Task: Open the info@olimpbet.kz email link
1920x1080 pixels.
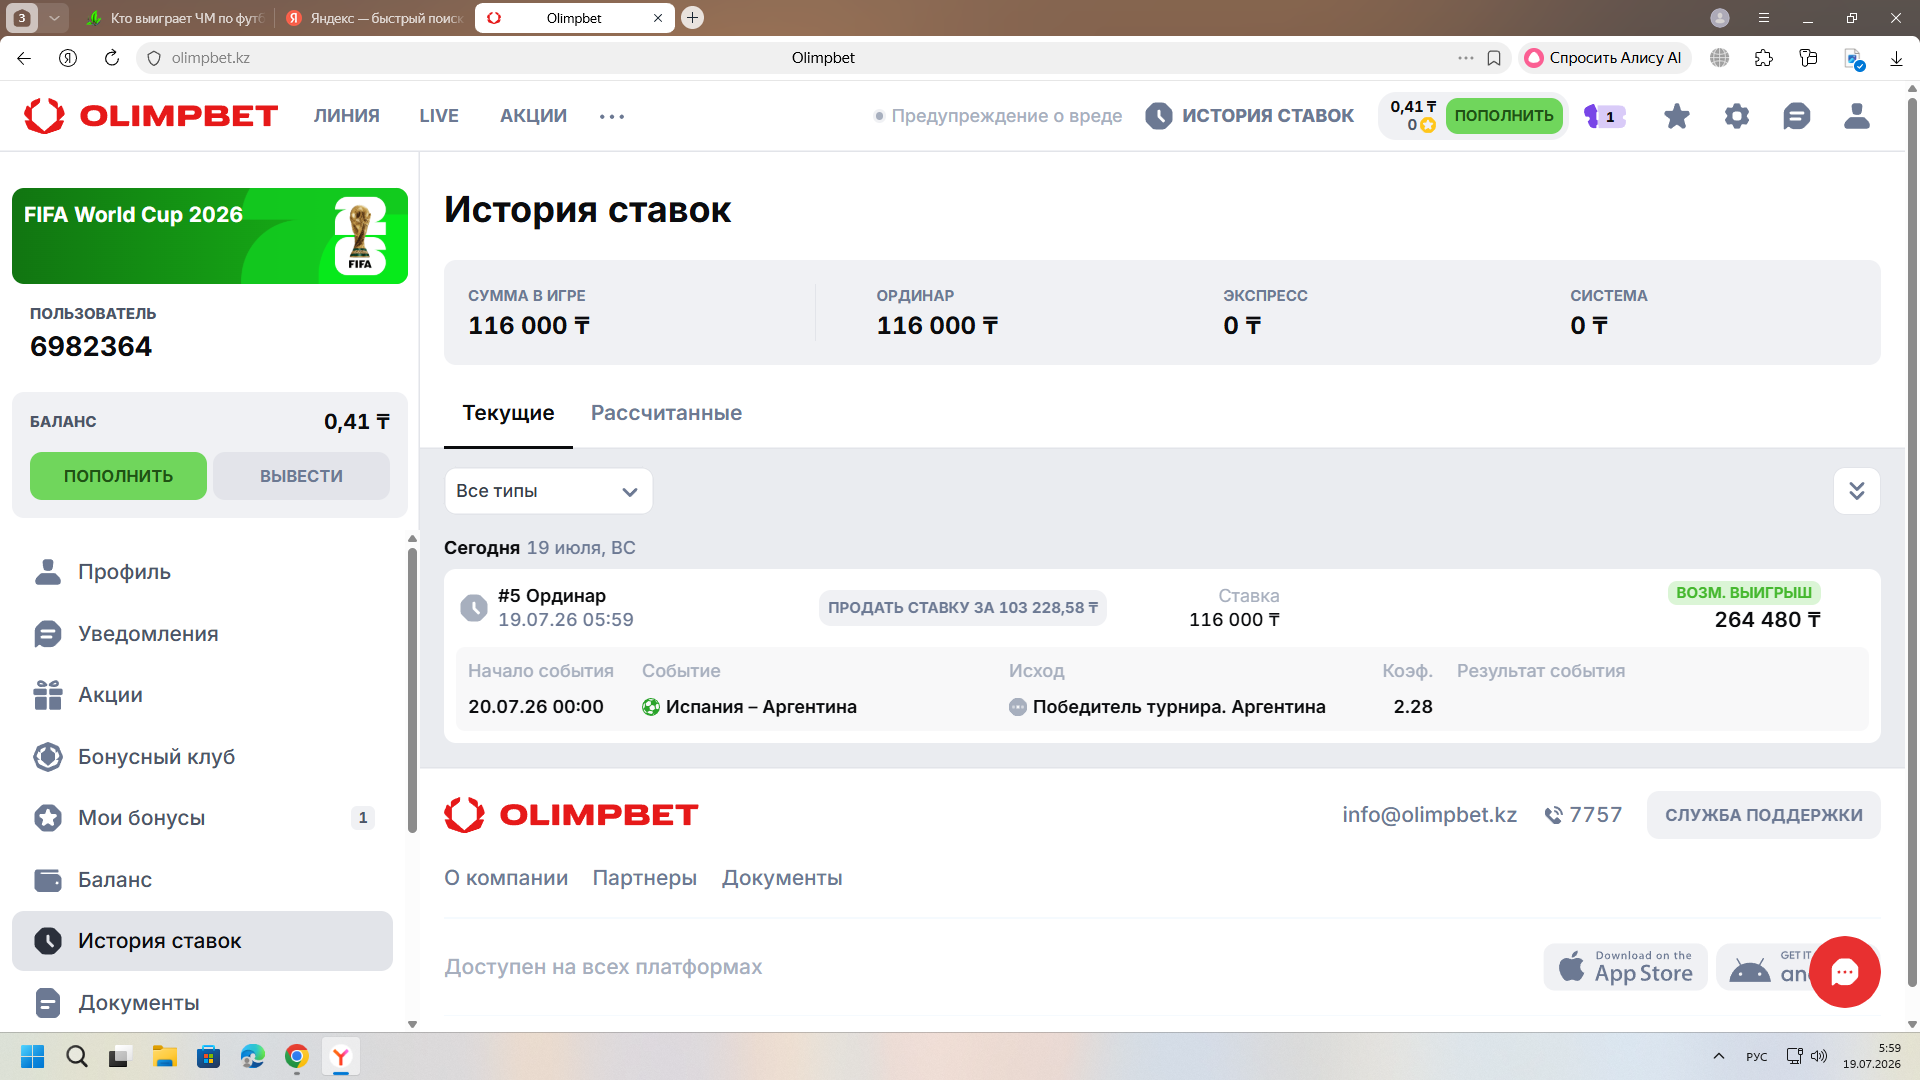Action: click(1429, 815)
